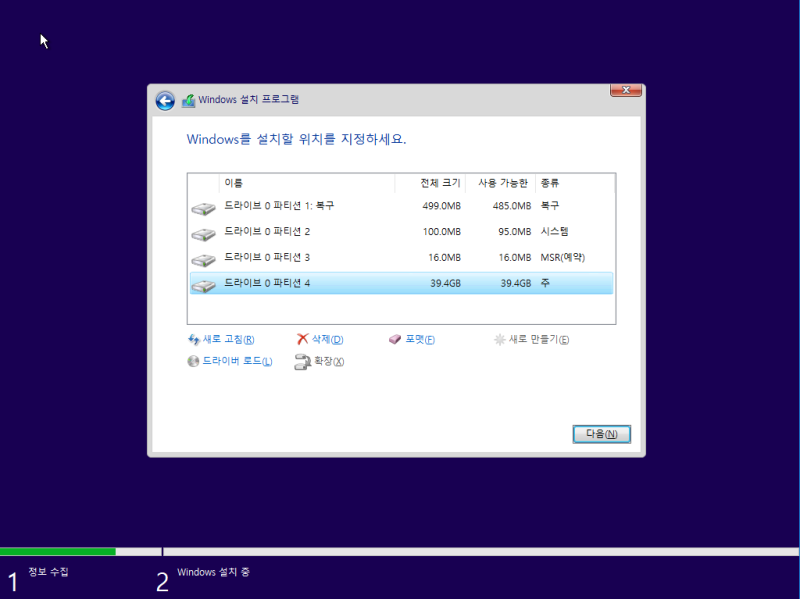Click the 이름 column header
Screen dimensions: 800x599
[x=307, y=183]
